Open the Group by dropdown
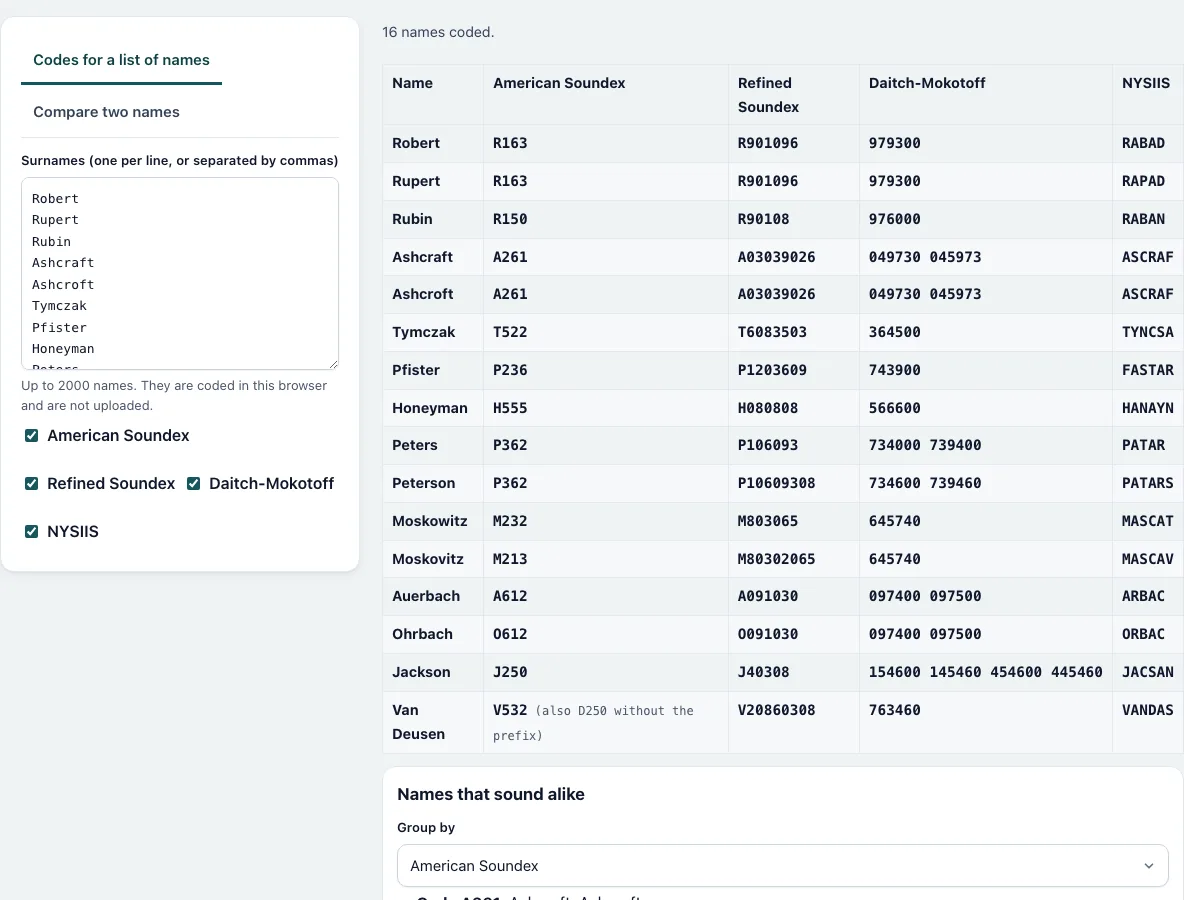 tap(782, 866)
